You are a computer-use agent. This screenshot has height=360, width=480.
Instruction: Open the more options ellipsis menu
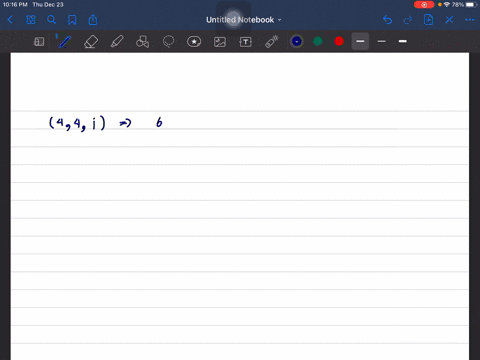(469, 20)
